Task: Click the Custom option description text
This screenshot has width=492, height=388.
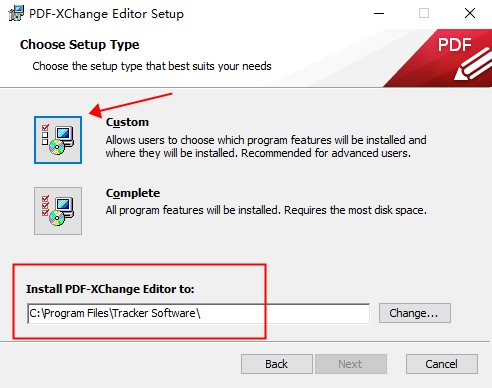Action: click(266, 147)
